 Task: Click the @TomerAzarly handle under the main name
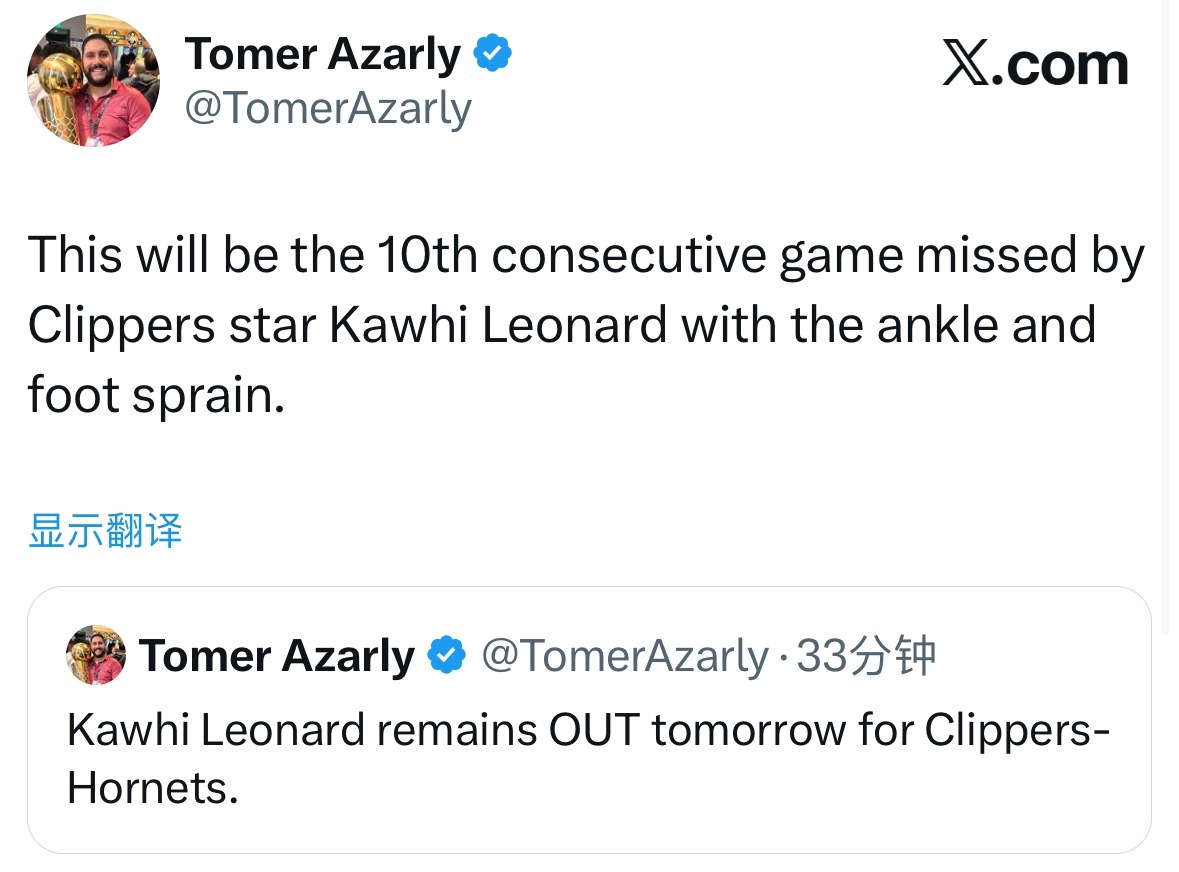(328, 108)
